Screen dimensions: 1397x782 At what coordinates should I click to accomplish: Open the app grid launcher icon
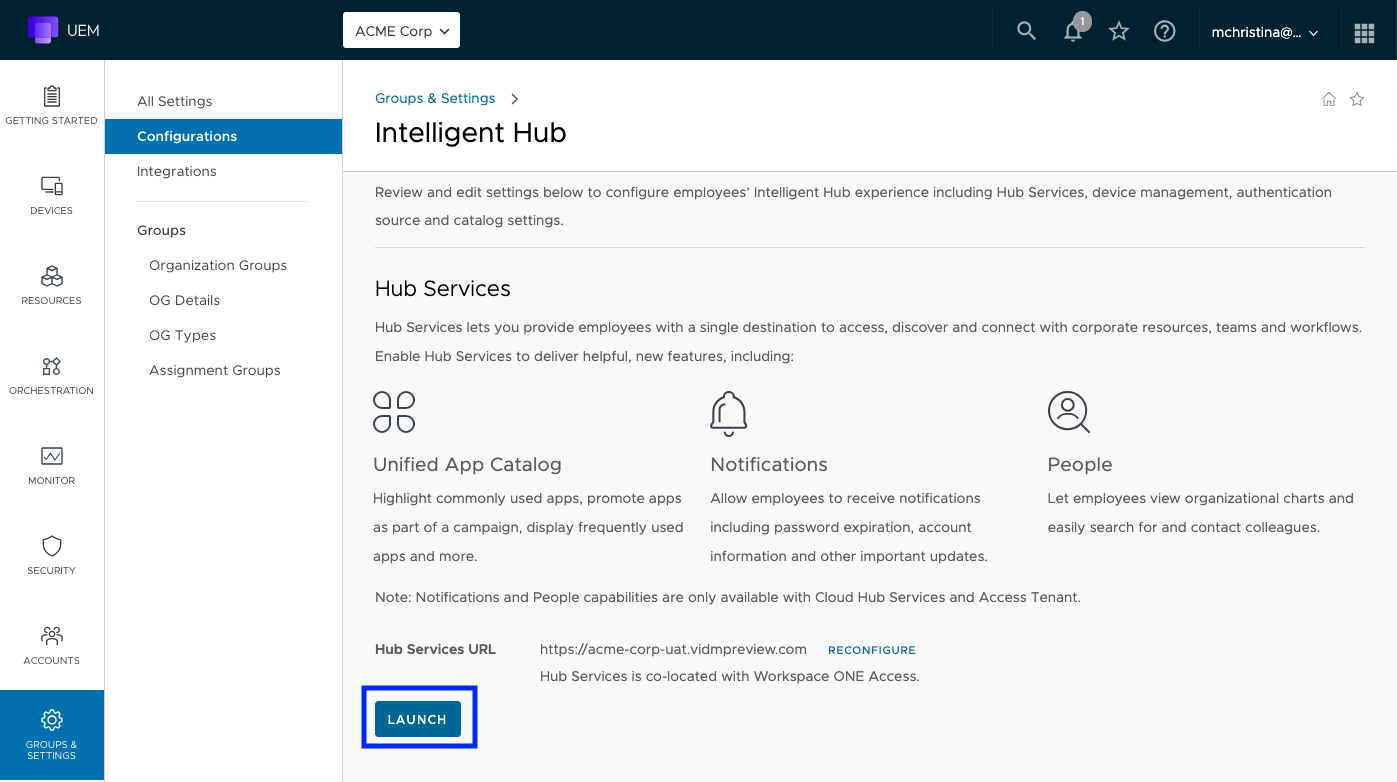1364,32
